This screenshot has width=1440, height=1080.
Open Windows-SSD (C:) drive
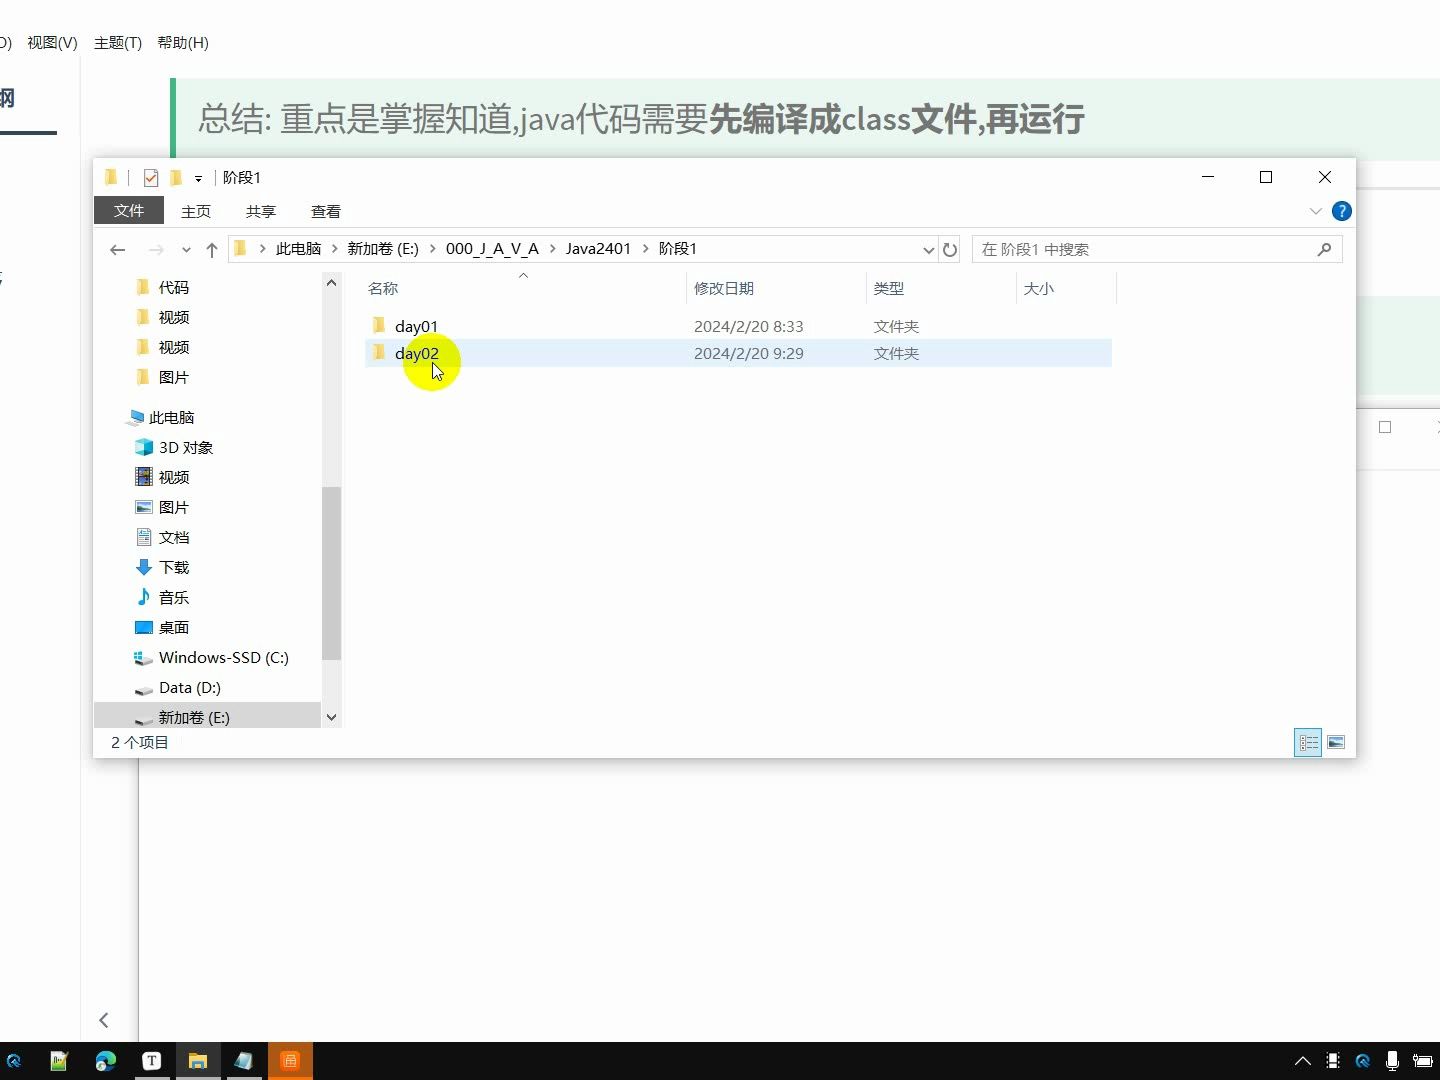[x=223, y=657]
